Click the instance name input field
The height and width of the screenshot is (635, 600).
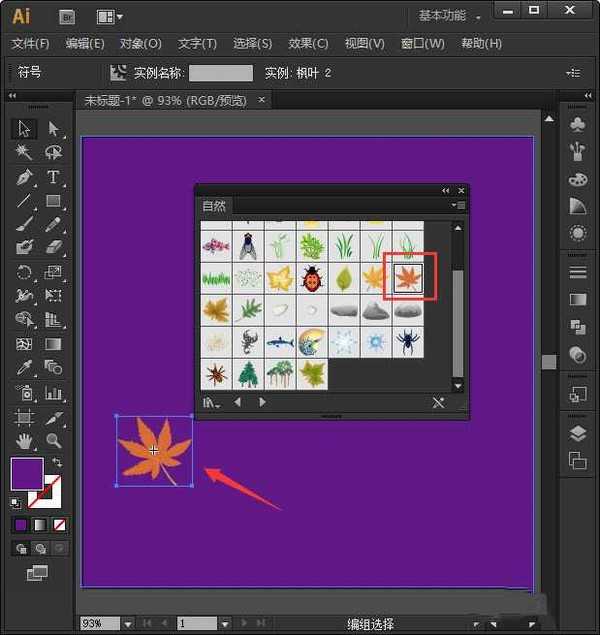(221, 73)
